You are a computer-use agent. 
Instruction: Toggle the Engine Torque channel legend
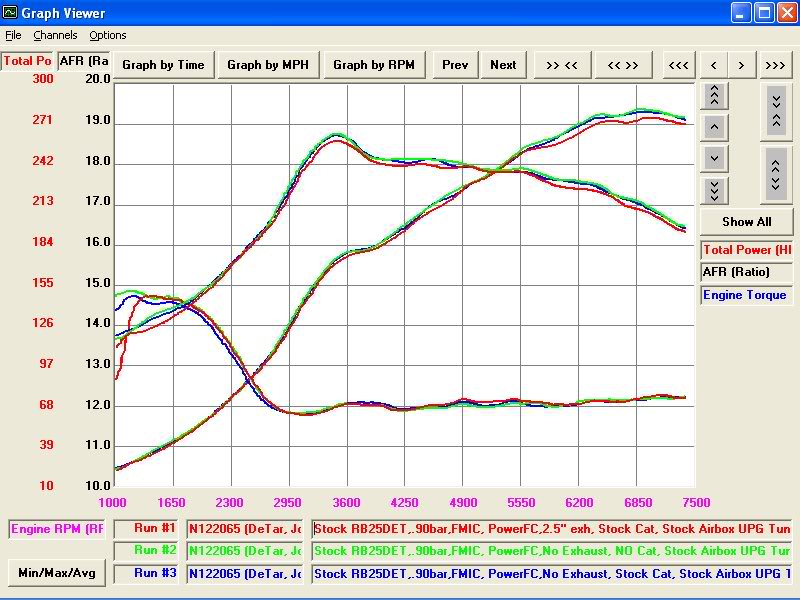click(747, 295)
